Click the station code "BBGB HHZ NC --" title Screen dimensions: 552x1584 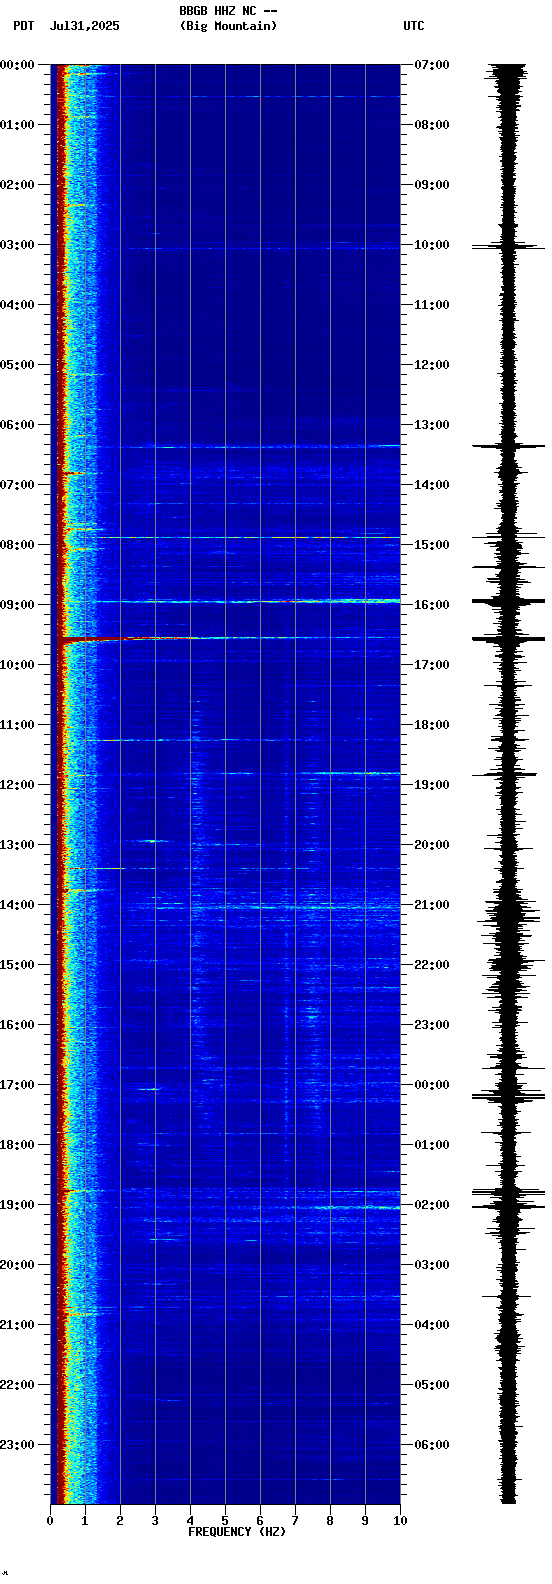coord(228,11)
